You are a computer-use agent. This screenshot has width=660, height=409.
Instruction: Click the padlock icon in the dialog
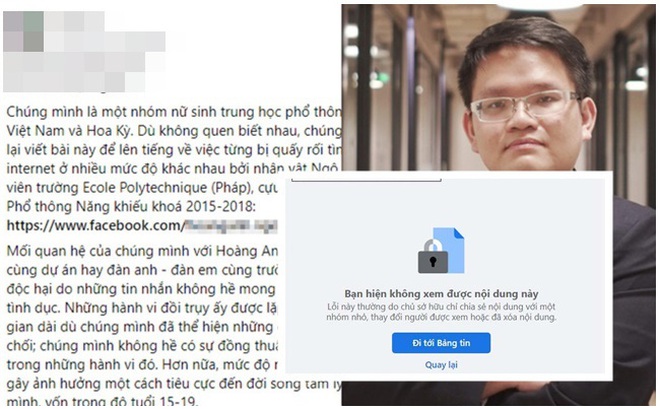pyautogui.click(x=433, y=257)
